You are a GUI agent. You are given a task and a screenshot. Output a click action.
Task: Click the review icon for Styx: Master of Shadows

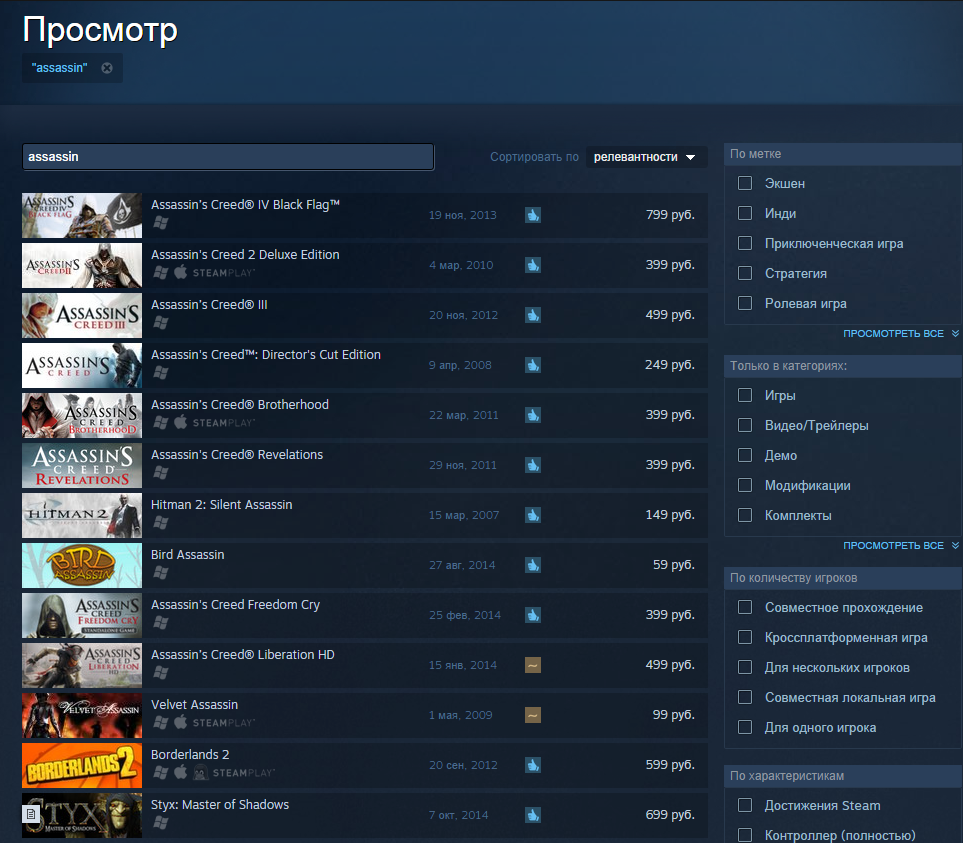click(x=532, y=815)
